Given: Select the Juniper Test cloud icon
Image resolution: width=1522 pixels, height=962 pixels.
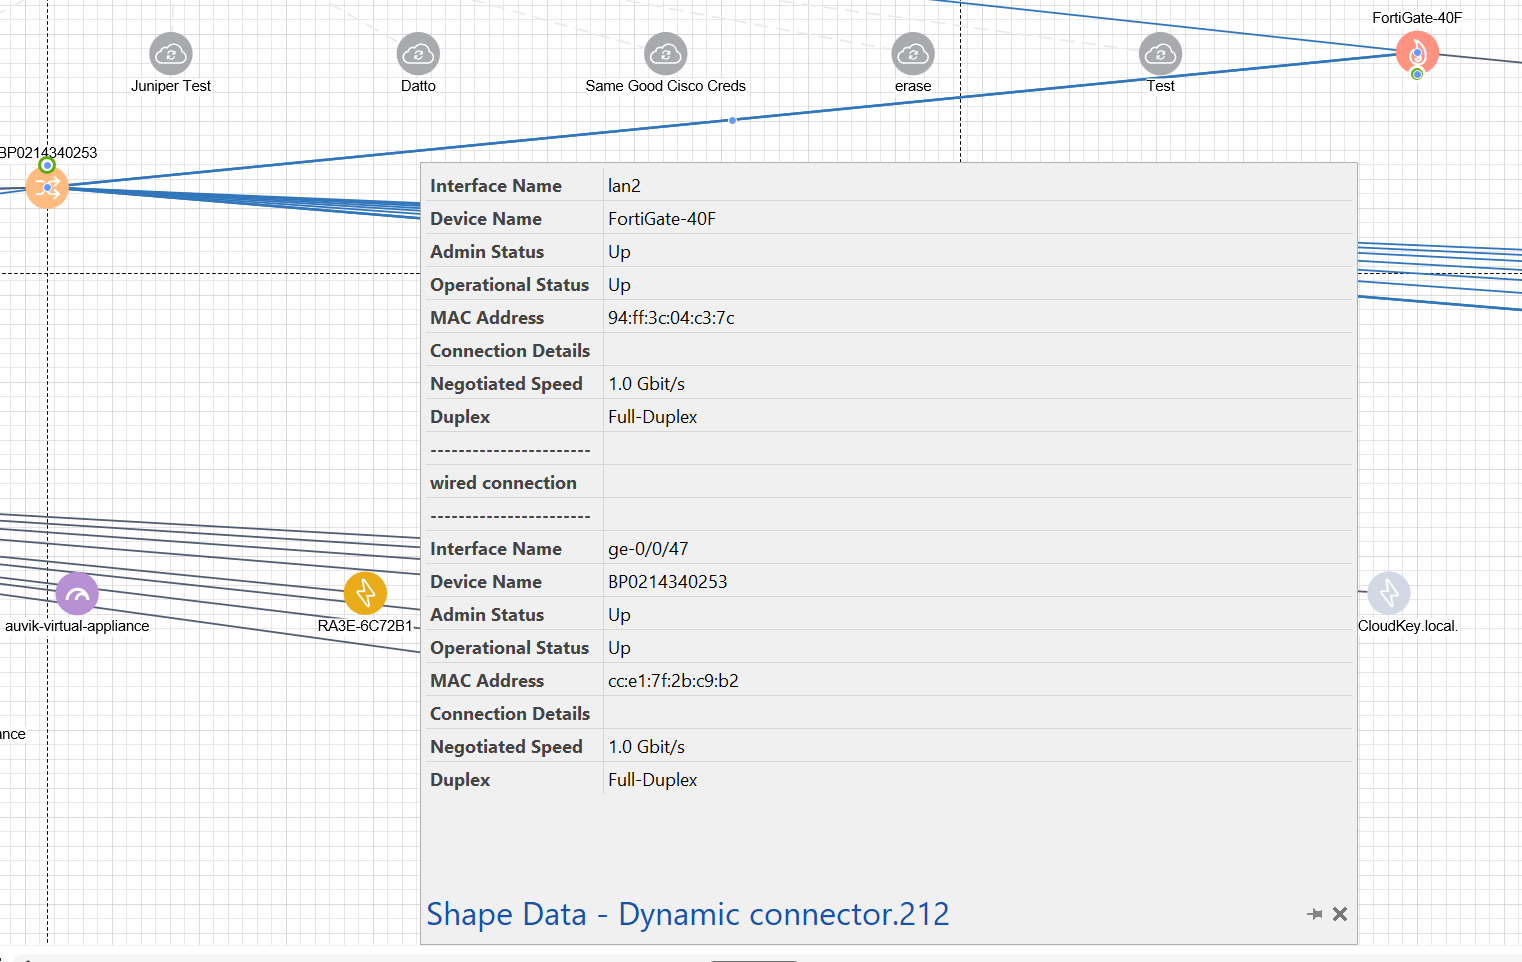Looking at the screenshot, I should pyautogui.click(x=171, y=54).
